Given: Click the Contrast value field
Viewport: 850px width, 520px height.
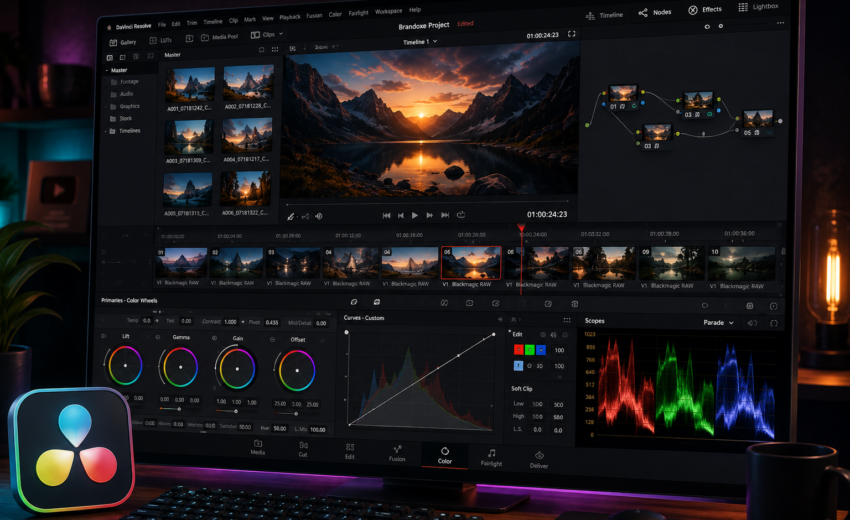Looking at the screenshot, I should point(230,322).
